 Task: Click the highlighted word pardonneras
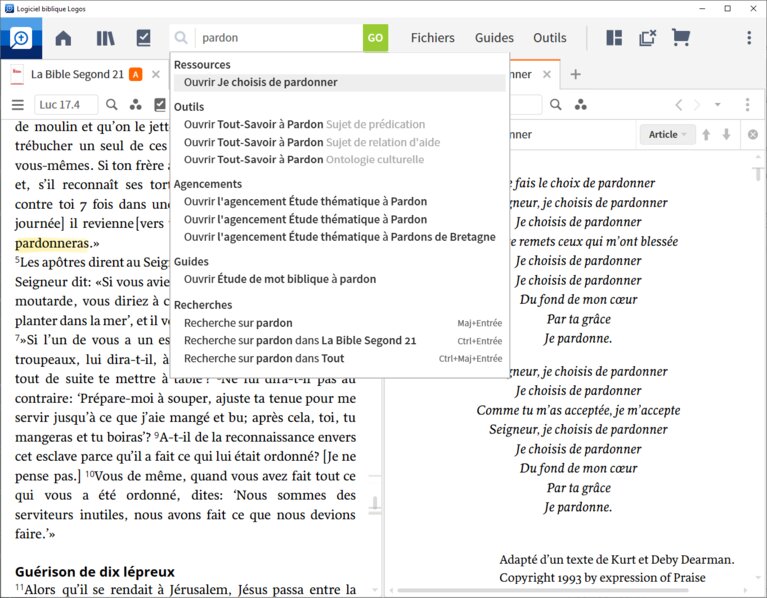coord(52,243)
